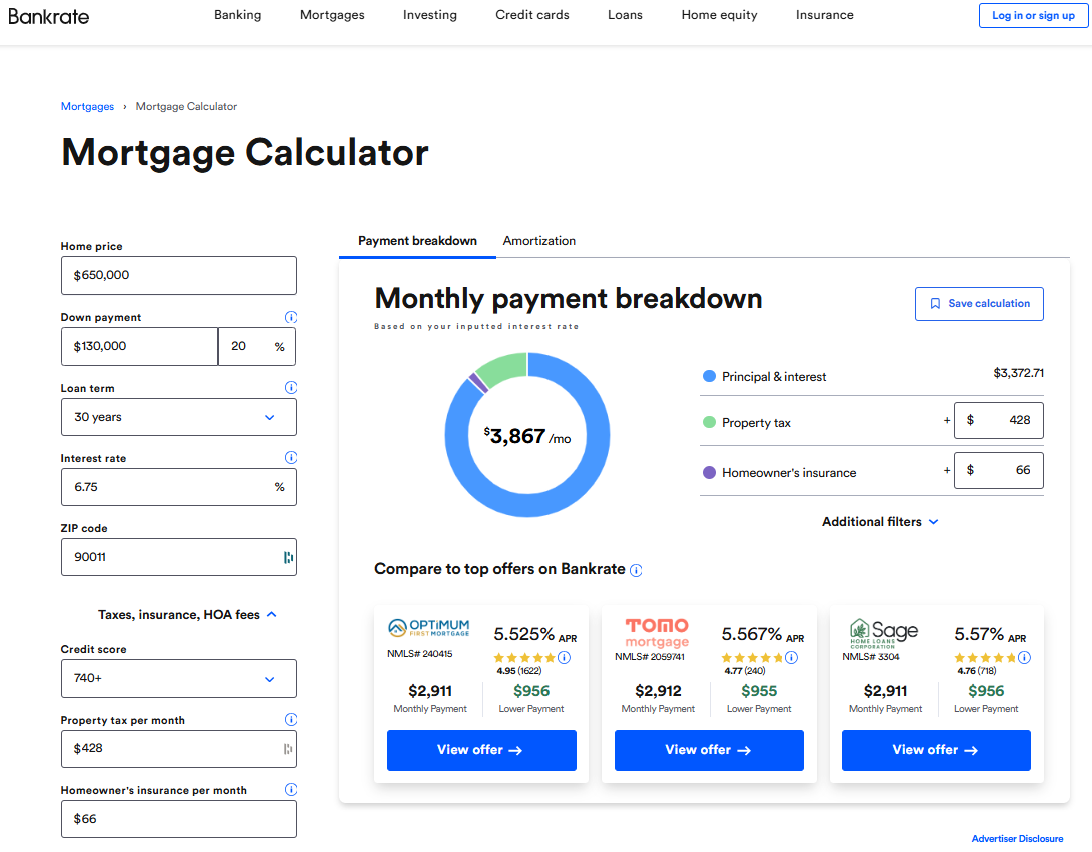View offer from Optimum First Mortgage

tap(481, 750)
